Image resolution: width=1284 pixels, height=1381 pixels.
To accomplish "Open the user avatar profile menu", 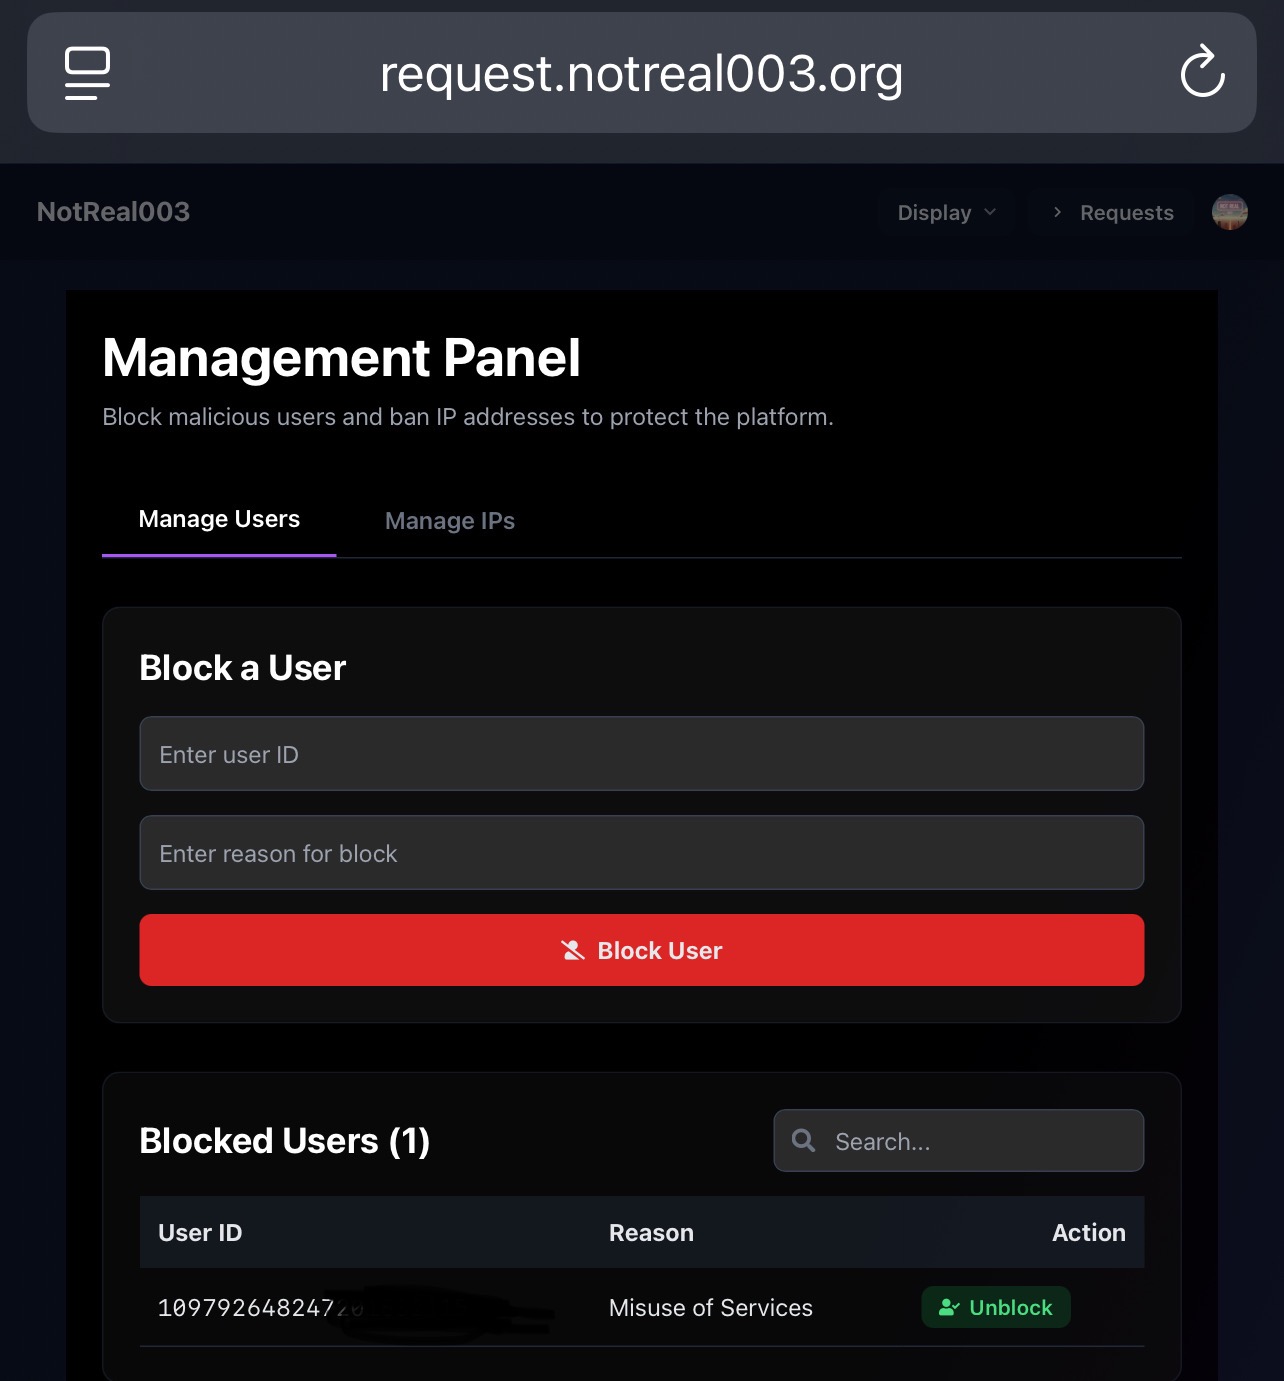I will pyautogui.click(x=1229, y=212).
